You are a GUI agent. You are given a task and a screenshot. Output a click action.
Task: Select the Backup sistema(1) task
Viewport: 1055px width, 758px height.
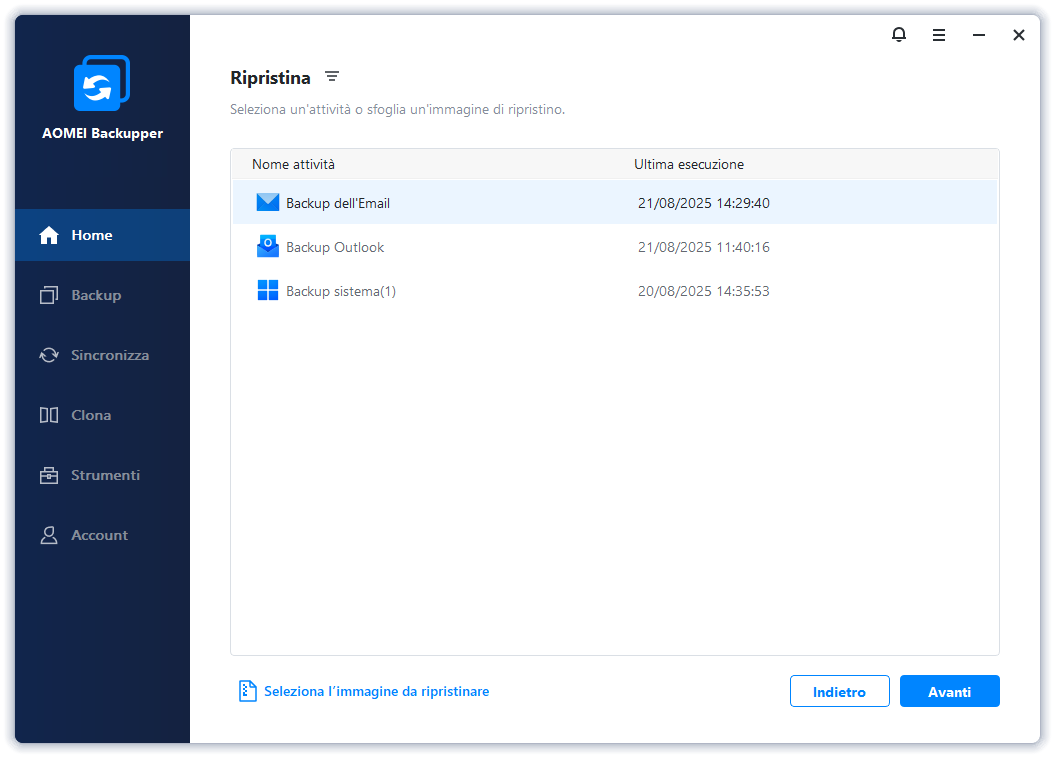614,291
